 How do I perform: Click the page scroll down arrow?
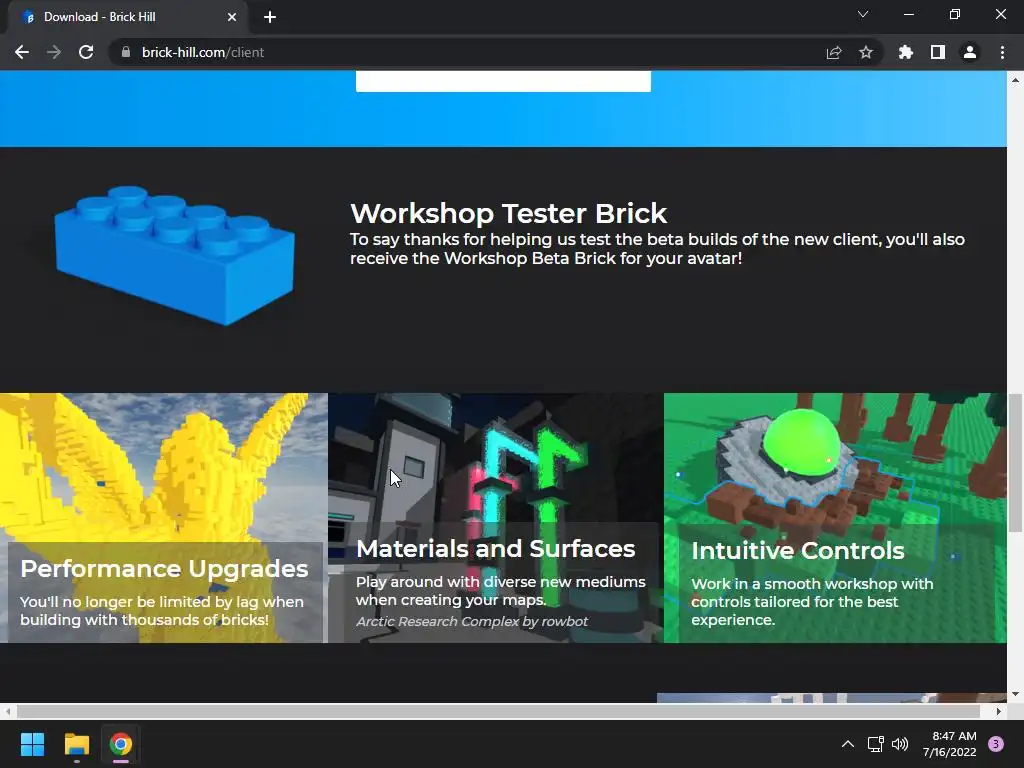1016,694
